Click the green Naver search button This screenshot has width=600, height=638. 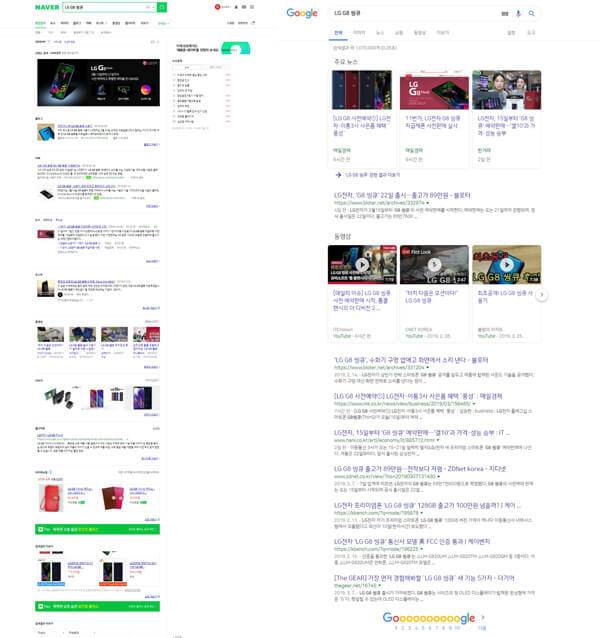162,7
